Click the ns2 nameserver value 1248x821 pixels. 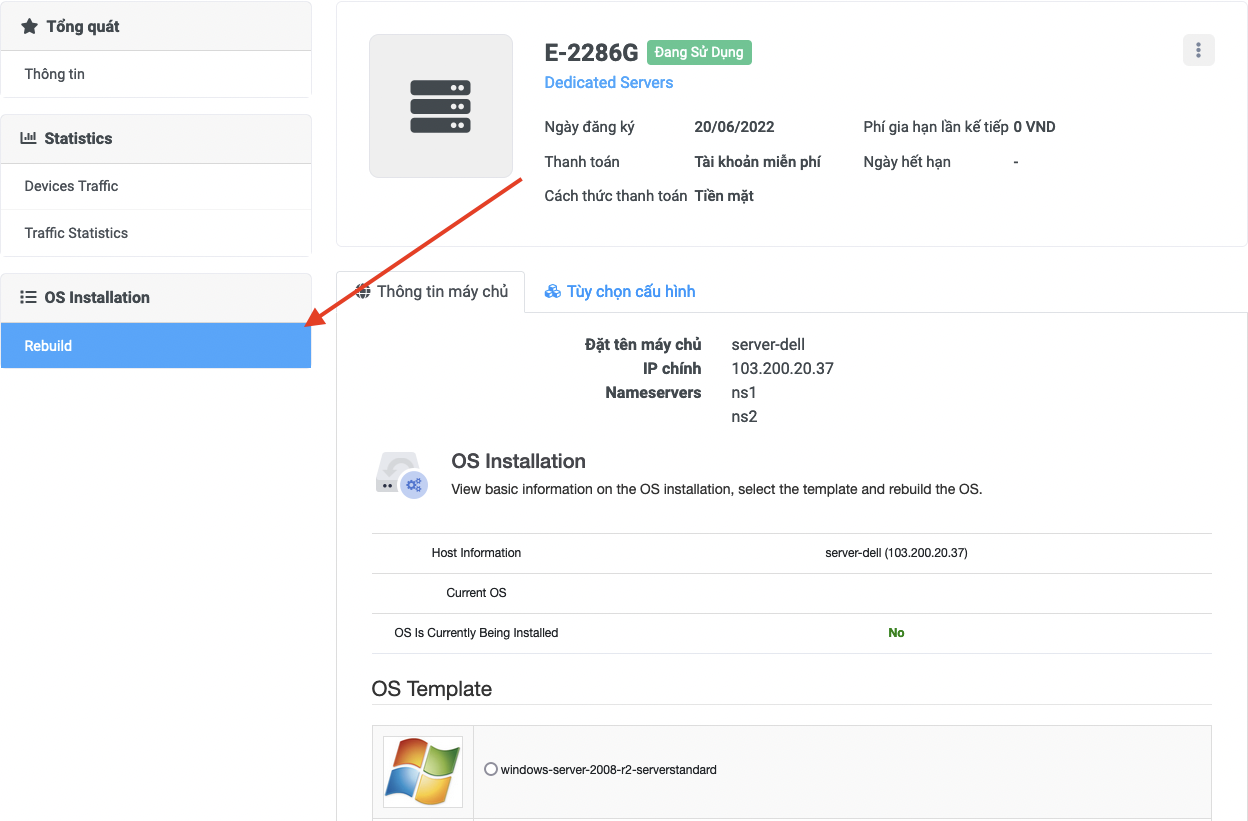coord(744,416)
